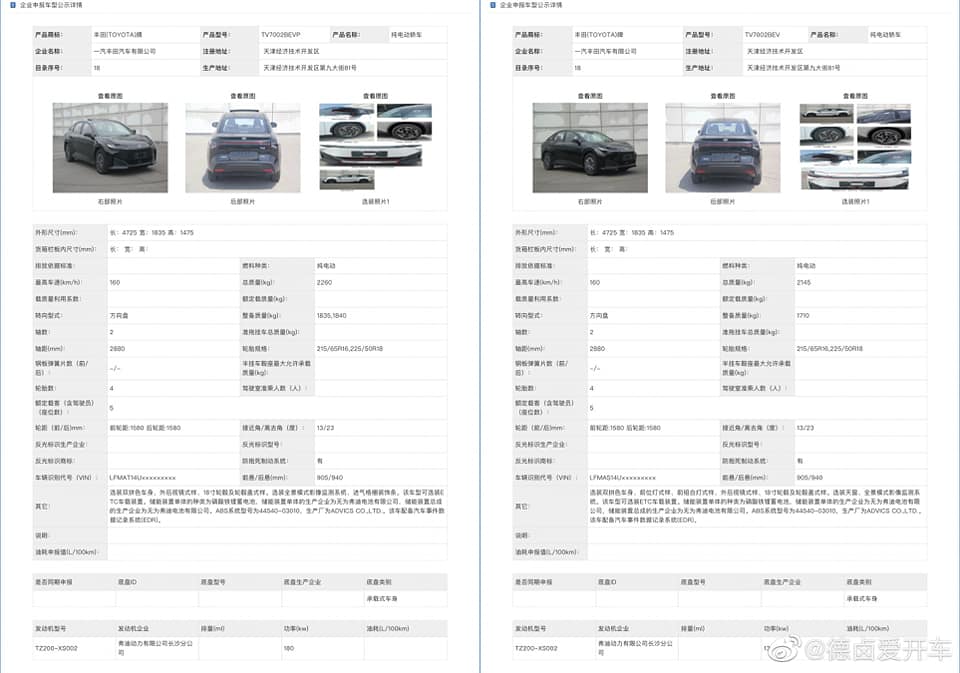Click the blue info icon on right page header
Viewport: 960px width, 673px height.
(493, 5)
